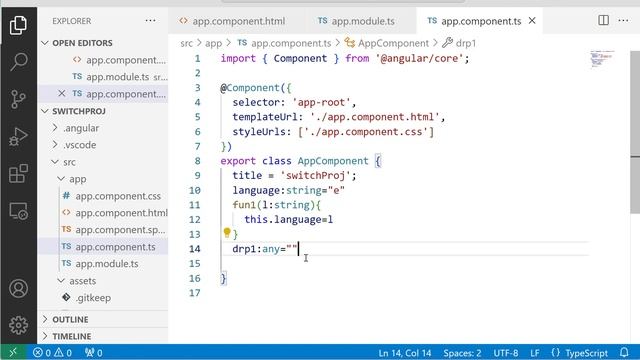Screen dimensions: 640x360
Task: Open Explorer Views and More Actions ellipsis
Action: point(150,21)
